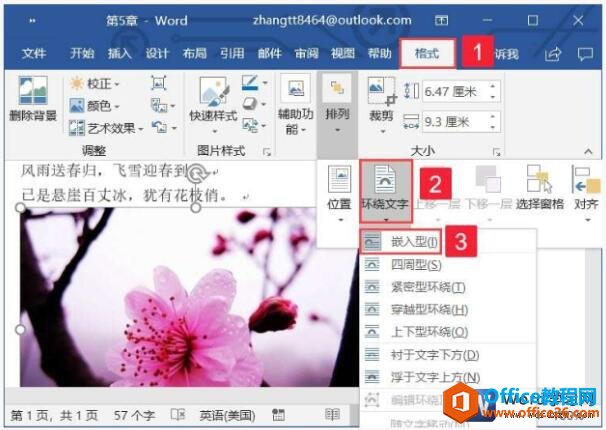
Task: Open the 艺术效果 artistic effects dropdown
Action: tap(106, 128)
